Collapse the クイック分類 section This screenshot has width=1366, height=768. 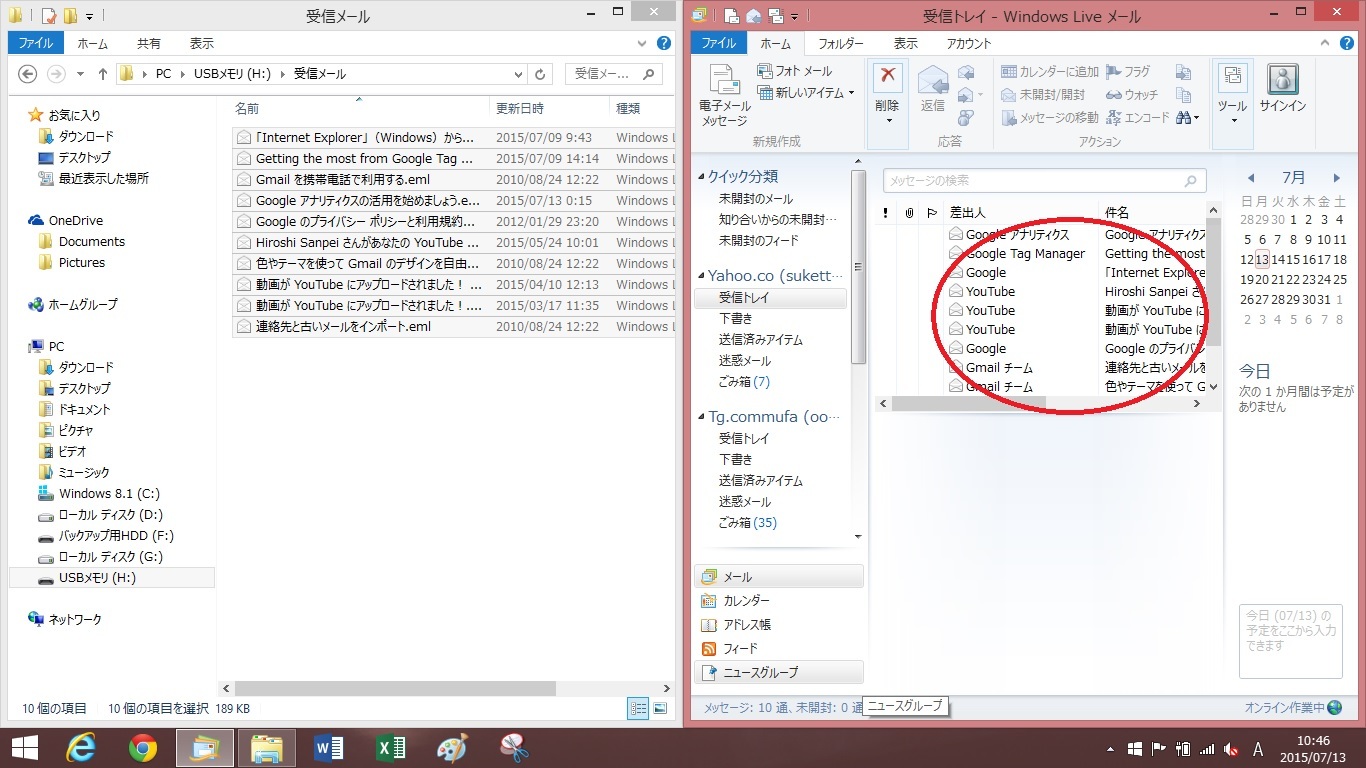point(702,177)
